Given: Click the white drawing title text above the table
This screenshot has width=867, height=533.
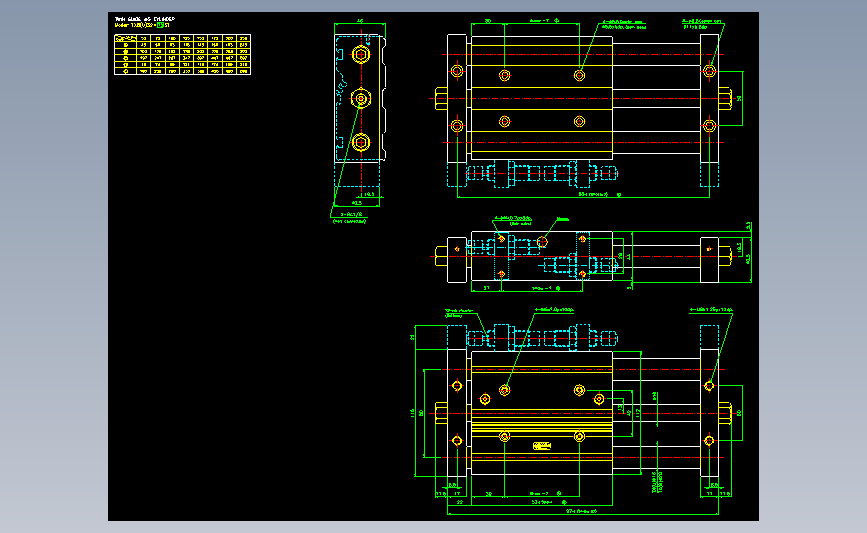Looking at the screenshot, I should click(x=144, y=19).
